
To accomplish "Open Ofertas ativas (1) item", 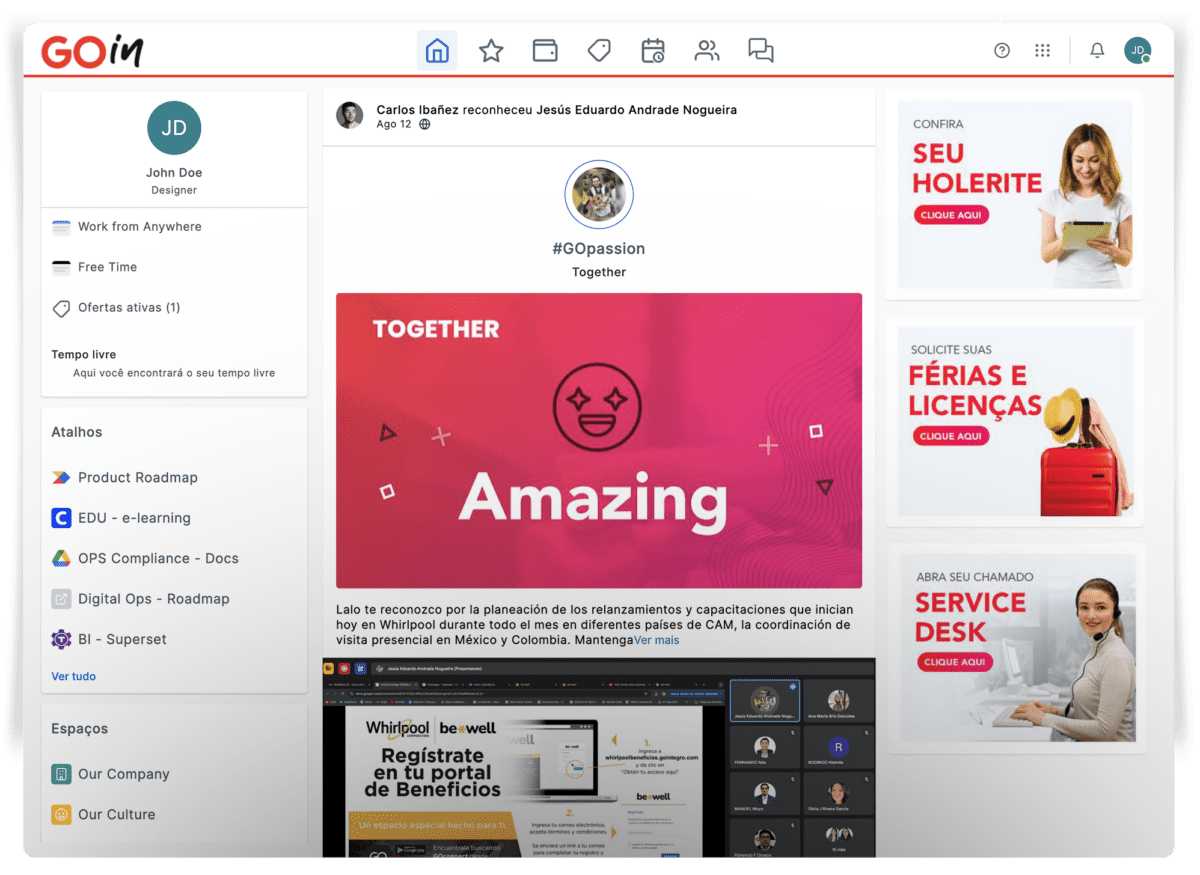I will [x=128, y=308].
